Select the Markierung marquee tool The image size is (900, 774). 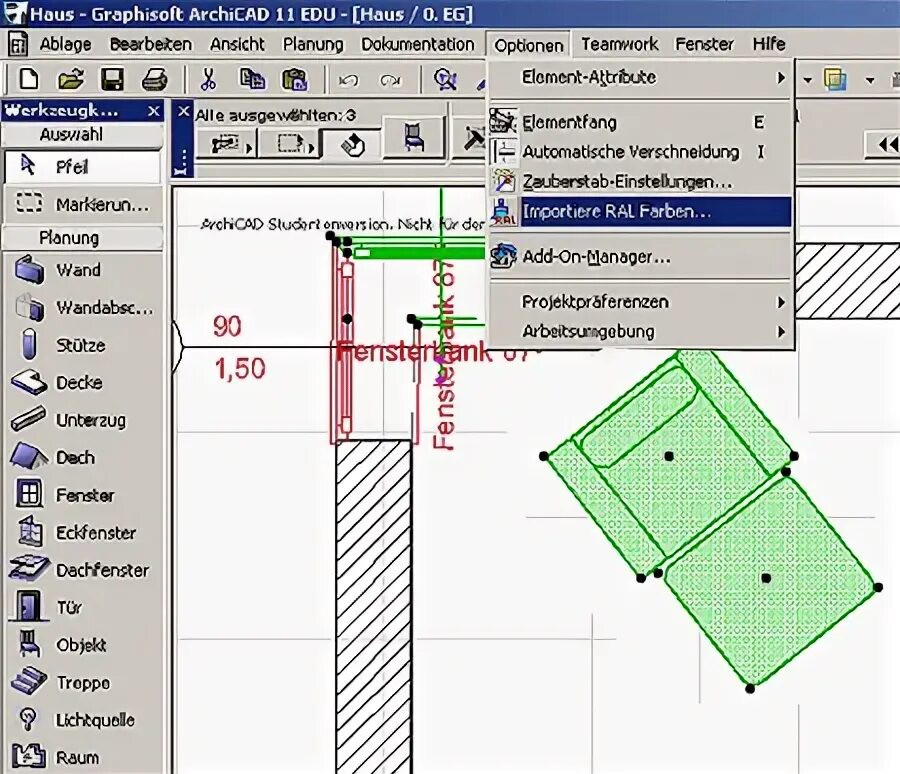[82, 204]
